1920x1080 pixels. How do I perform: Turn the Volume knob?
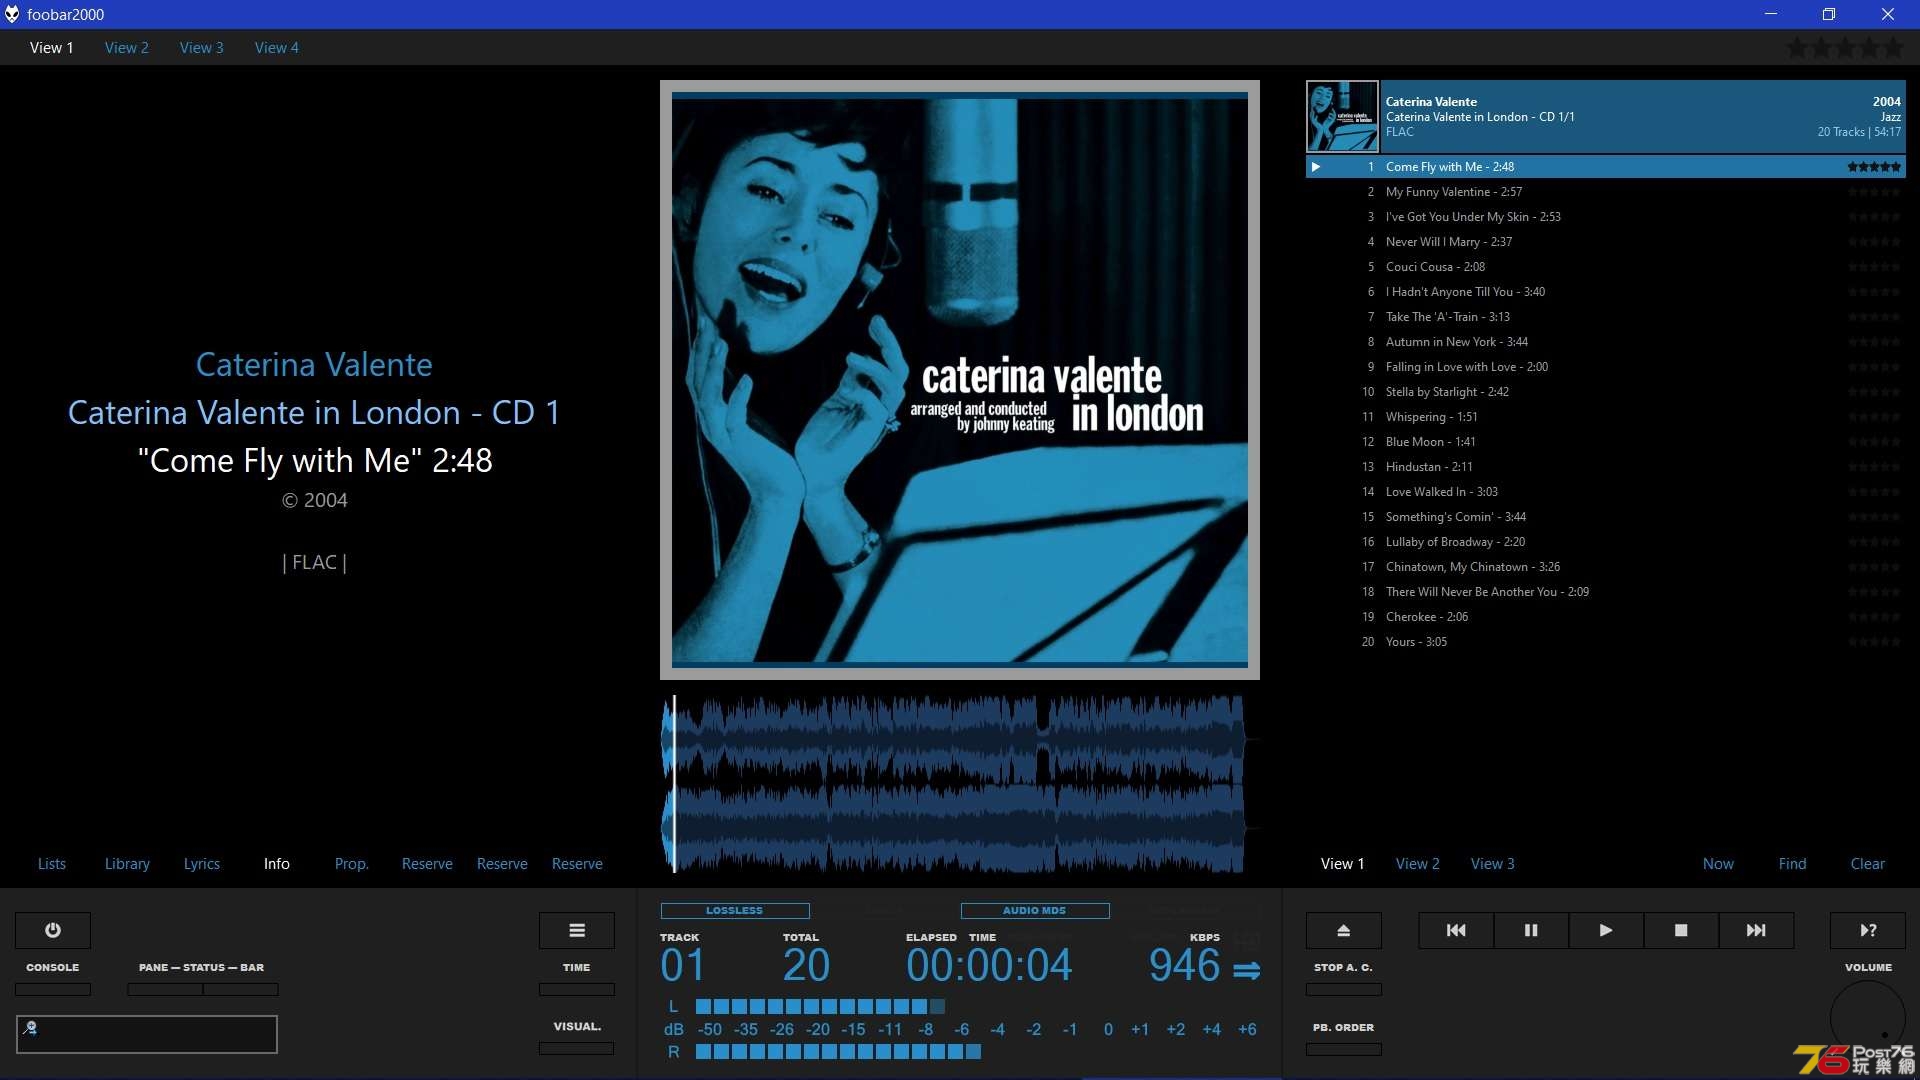[x=1868, y=1019]
